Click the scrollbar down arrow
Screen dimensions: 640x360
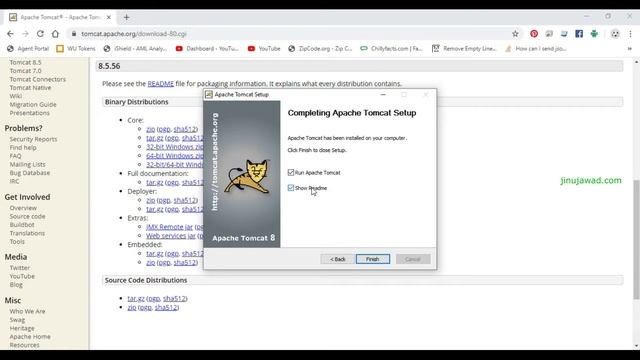click(636, 347)
